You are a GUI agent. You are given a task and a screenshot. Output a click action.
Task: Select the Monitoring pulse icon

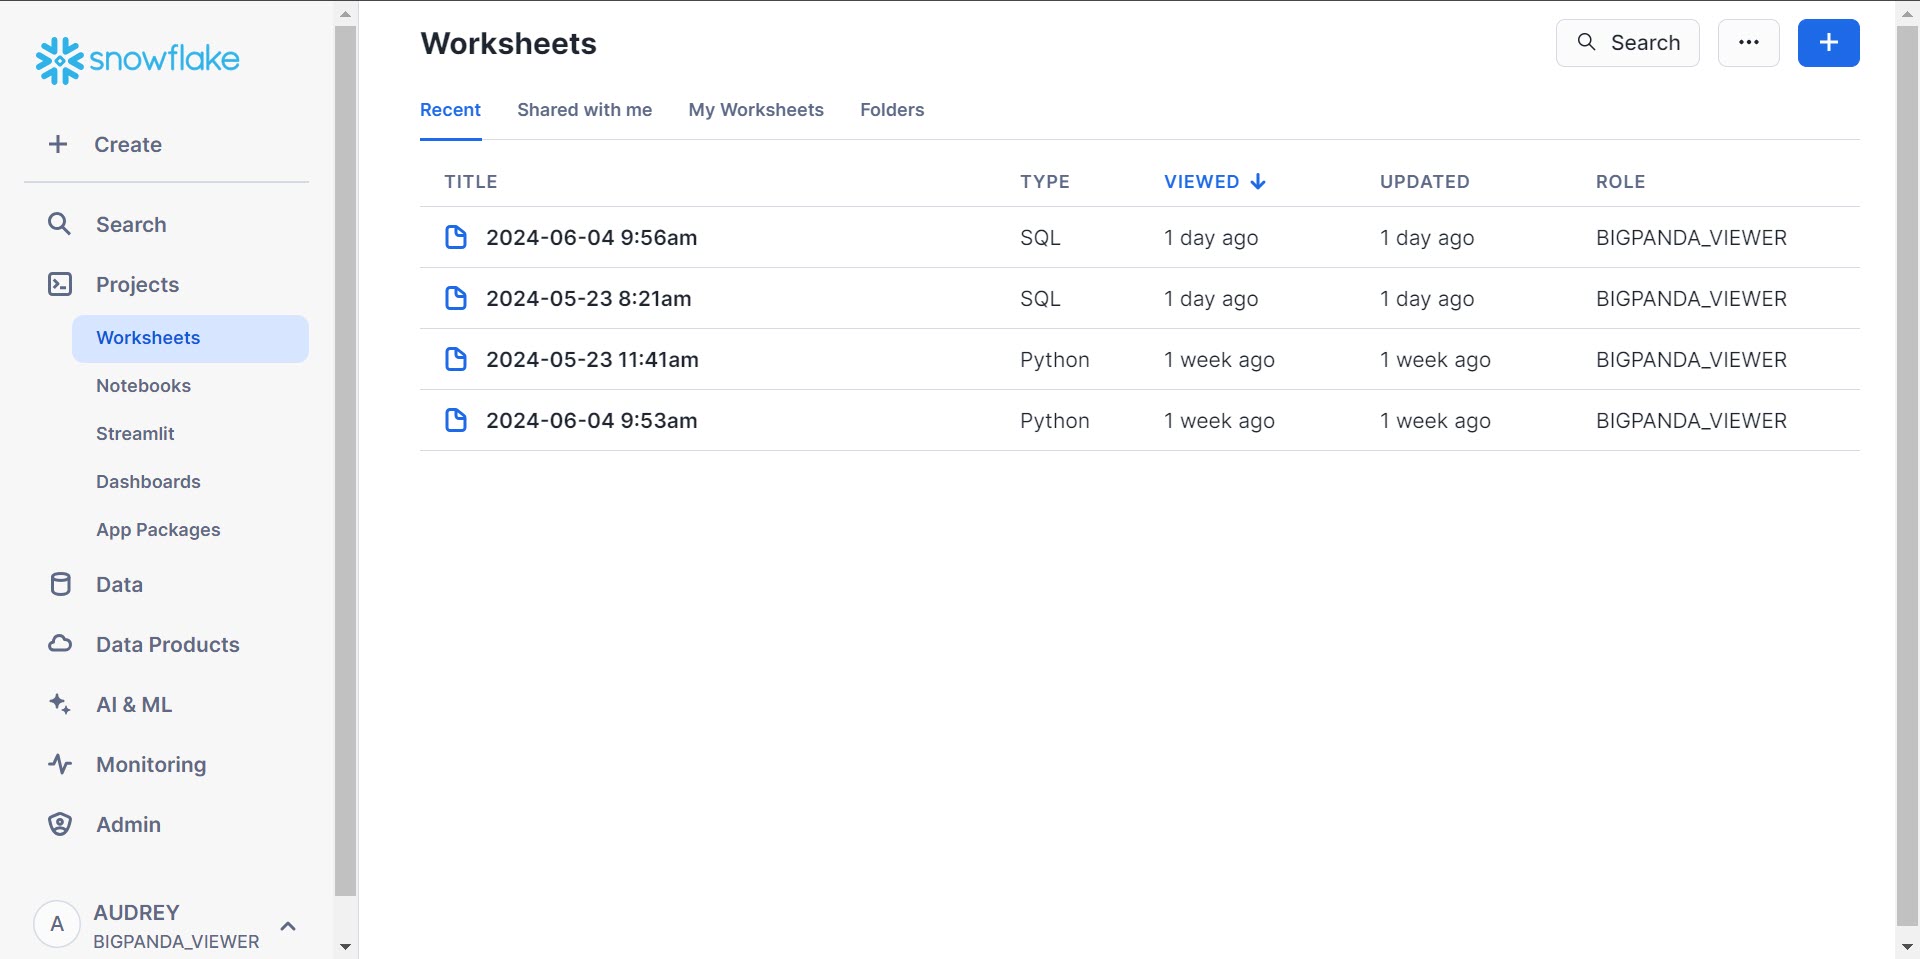(x=59, y=764)
